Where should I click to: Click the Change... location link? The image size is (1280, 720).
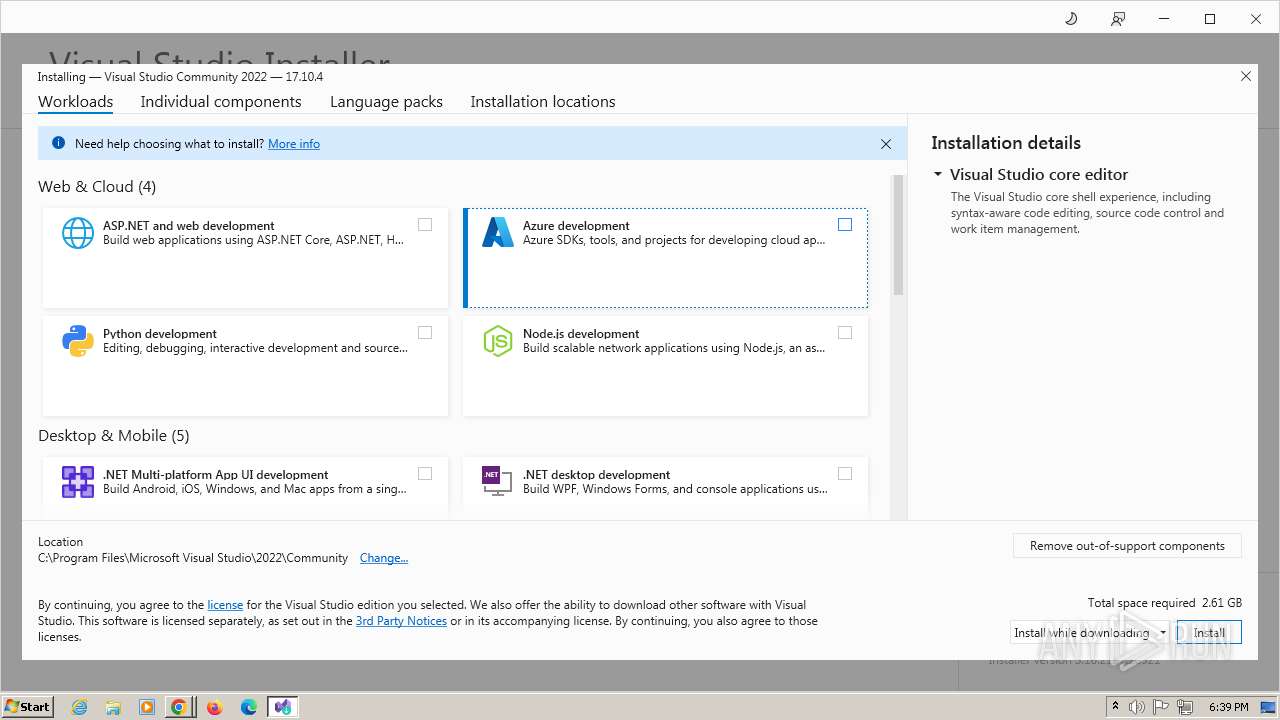(x=384, y=558)
